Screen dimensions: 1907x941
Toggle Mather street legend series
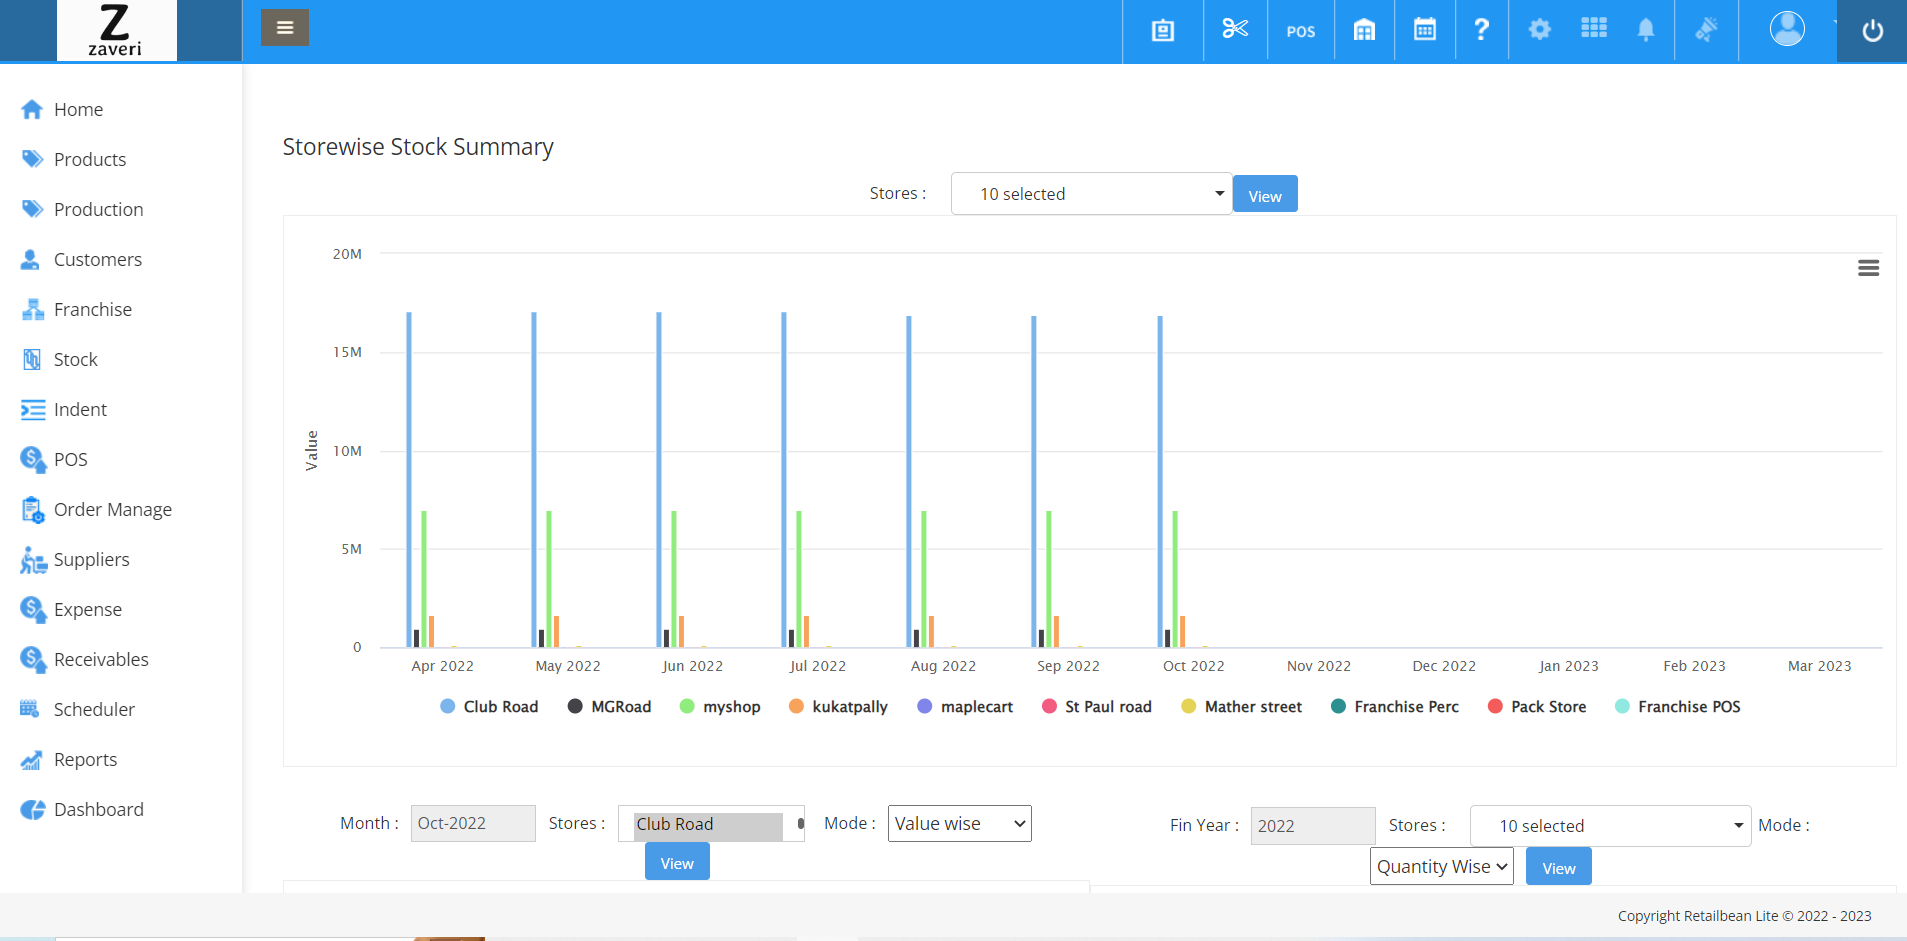1242,706
